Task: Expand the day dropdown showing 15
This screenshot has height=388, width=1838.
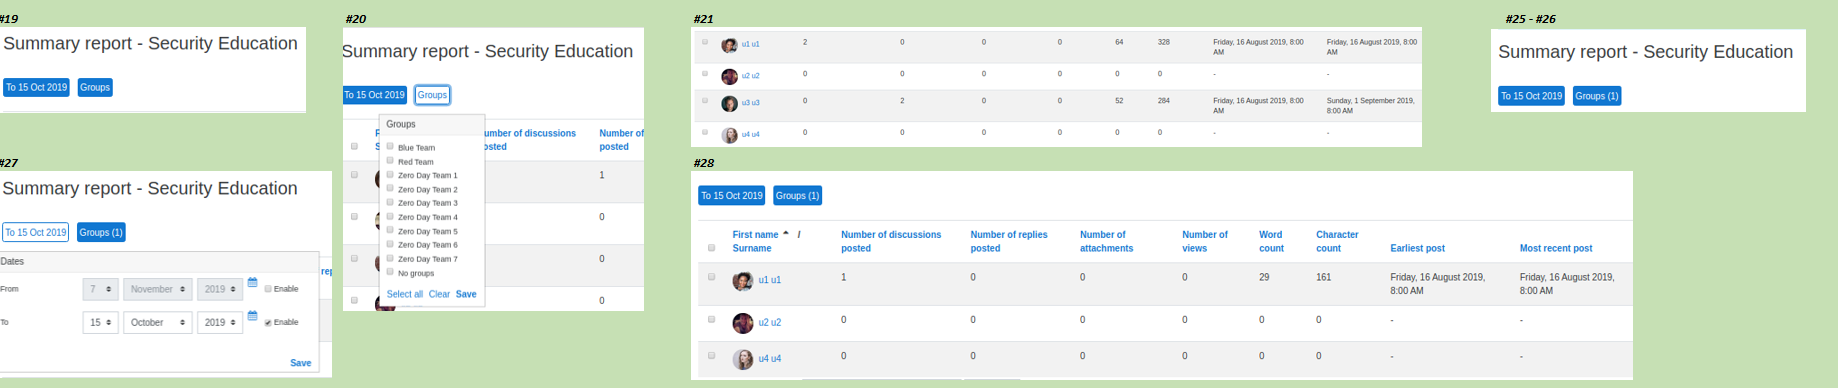Action: click(x=100, y=322)
